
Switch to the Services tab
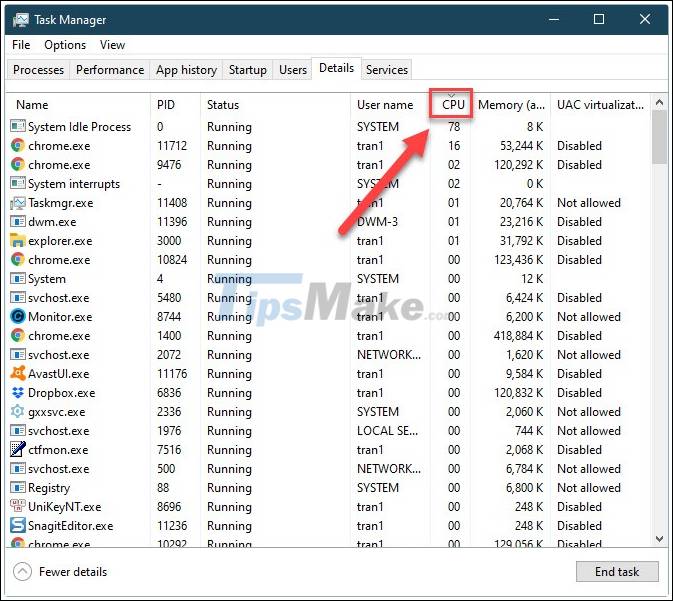coord(387,70)
